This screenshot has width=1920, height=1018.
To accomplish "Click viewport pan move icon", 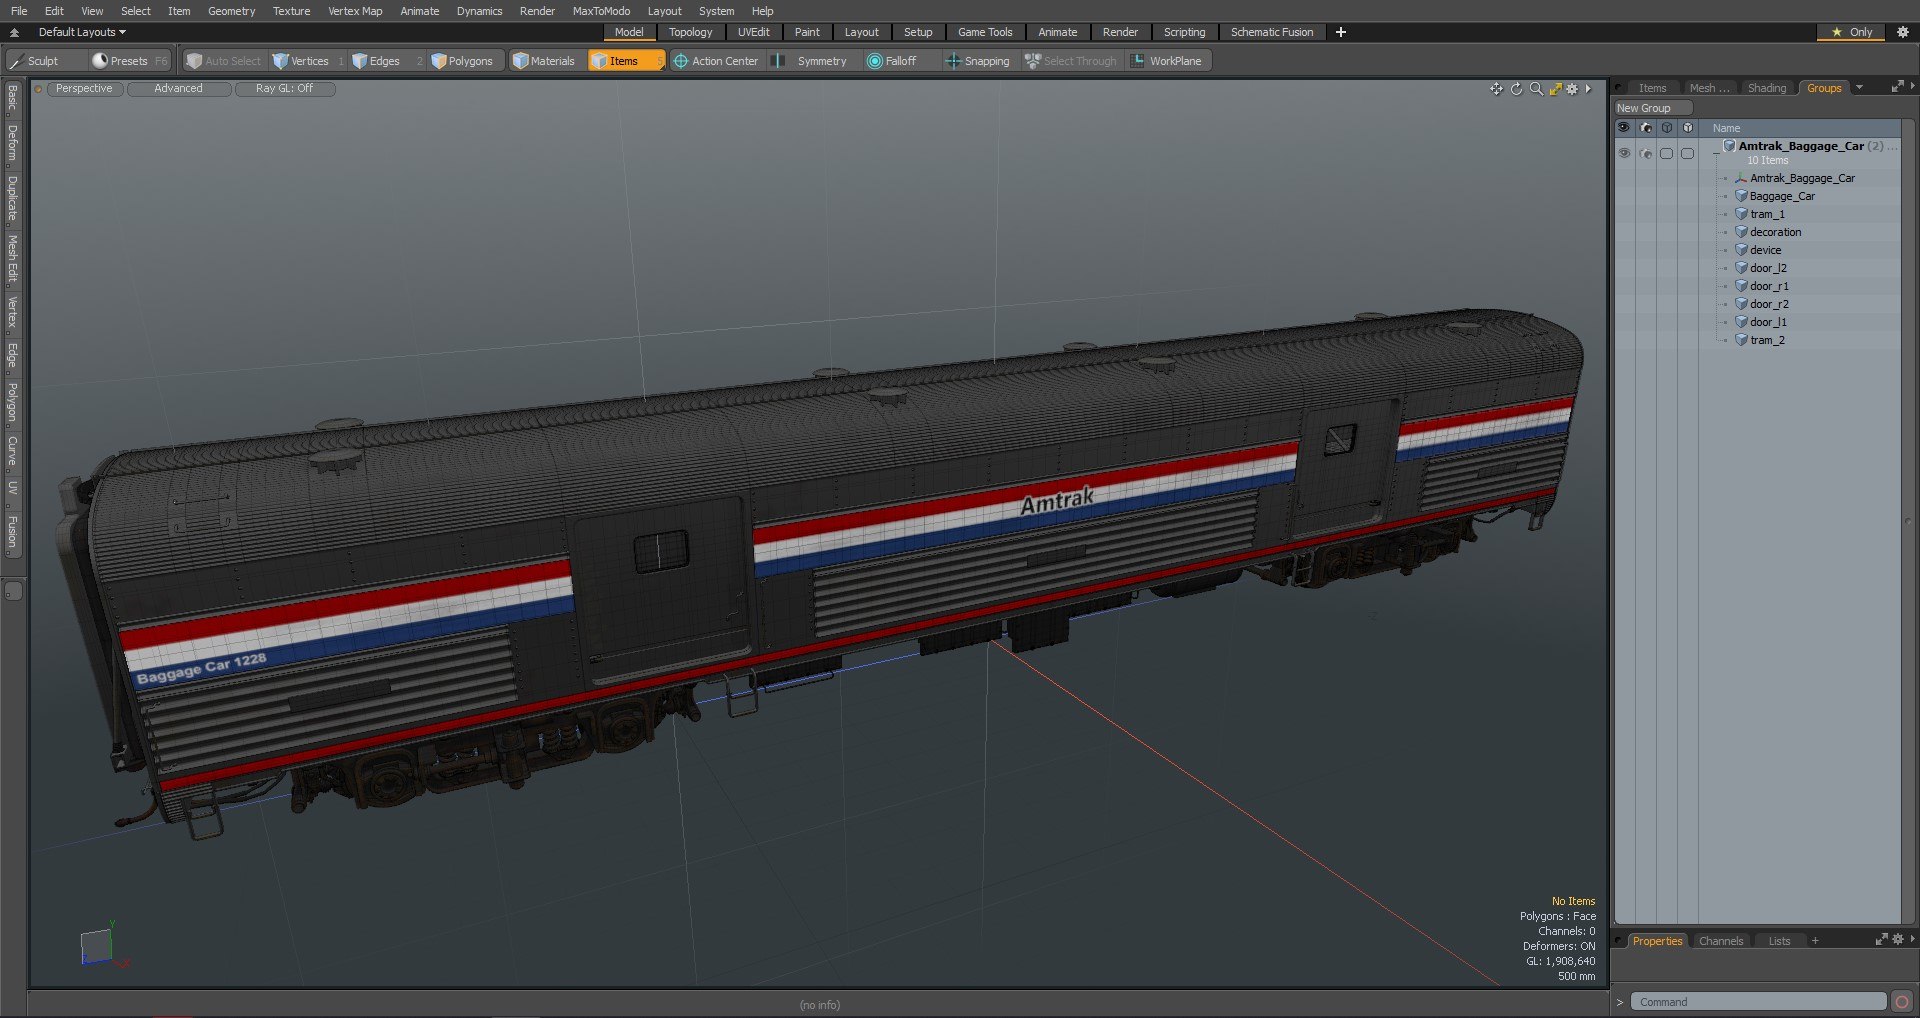I will click(1496, 89).
